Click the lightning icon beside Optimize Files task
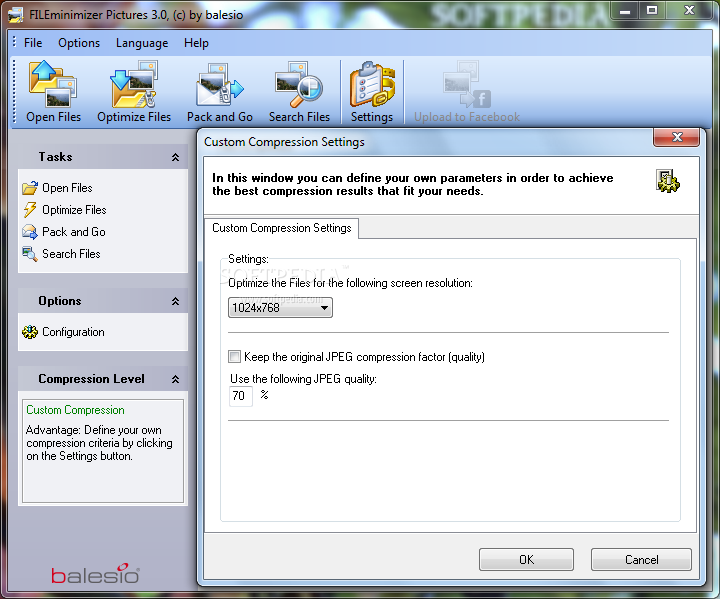This screenshot has width=720, height=599. [30, 210]
